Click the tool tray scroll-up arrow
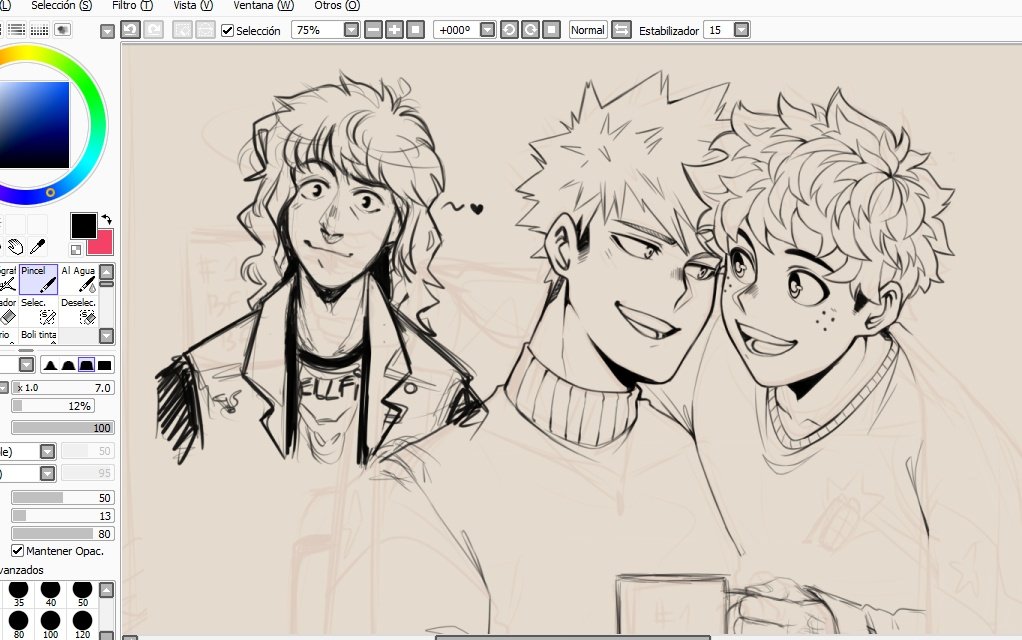The height and width of the screenshot is (640, 1022). pos(107,272)
